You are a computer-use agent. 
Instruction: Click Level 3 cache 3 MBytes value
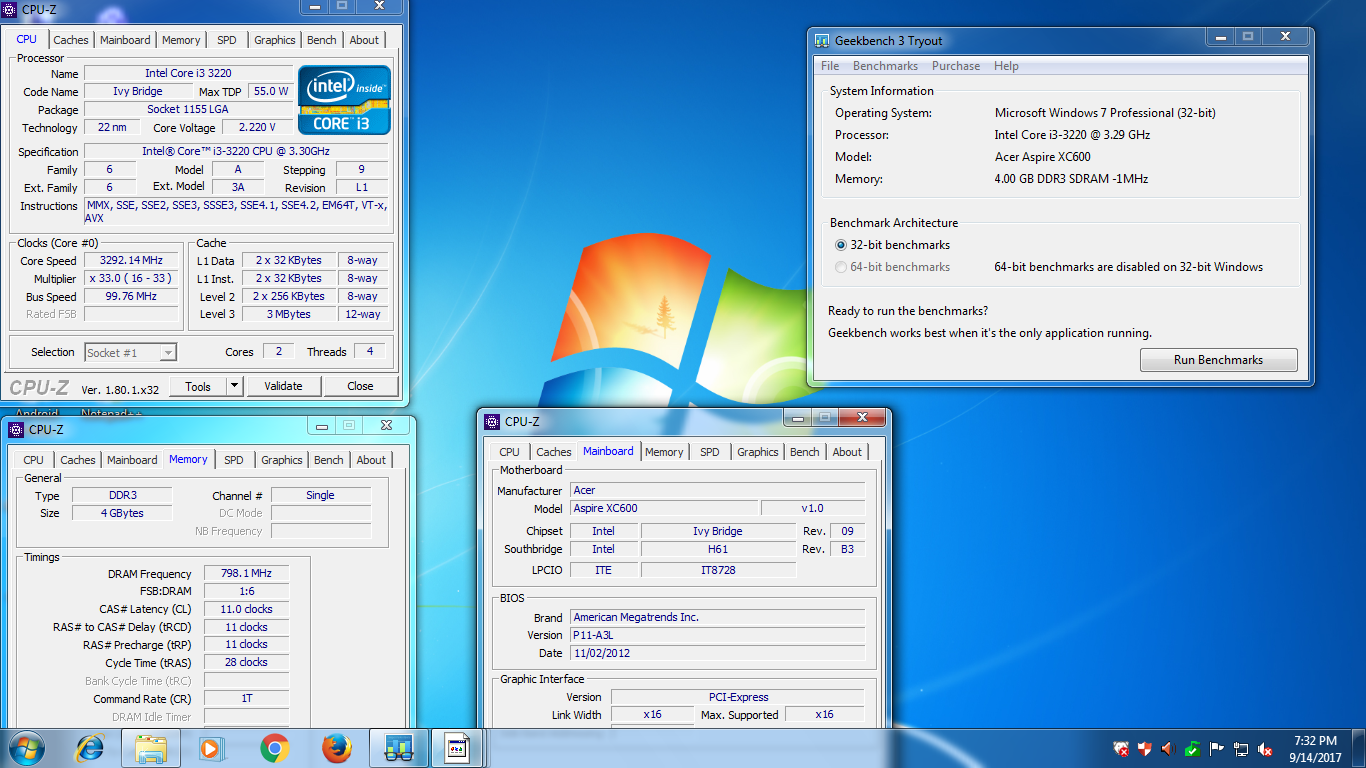coord(289,314)
